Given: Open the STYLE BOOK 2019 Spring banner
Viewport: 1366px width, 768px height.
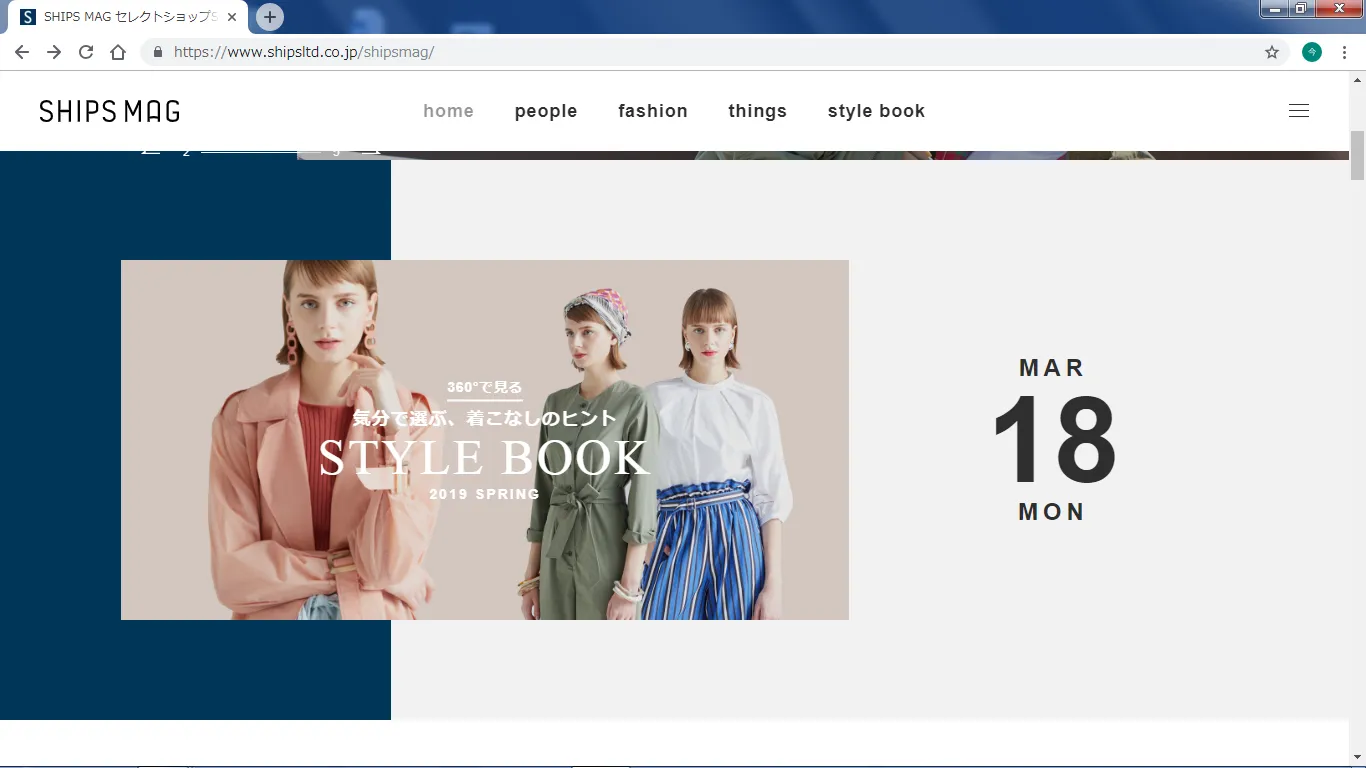Looking at the screenshot, I should click(x=485, y=440).
